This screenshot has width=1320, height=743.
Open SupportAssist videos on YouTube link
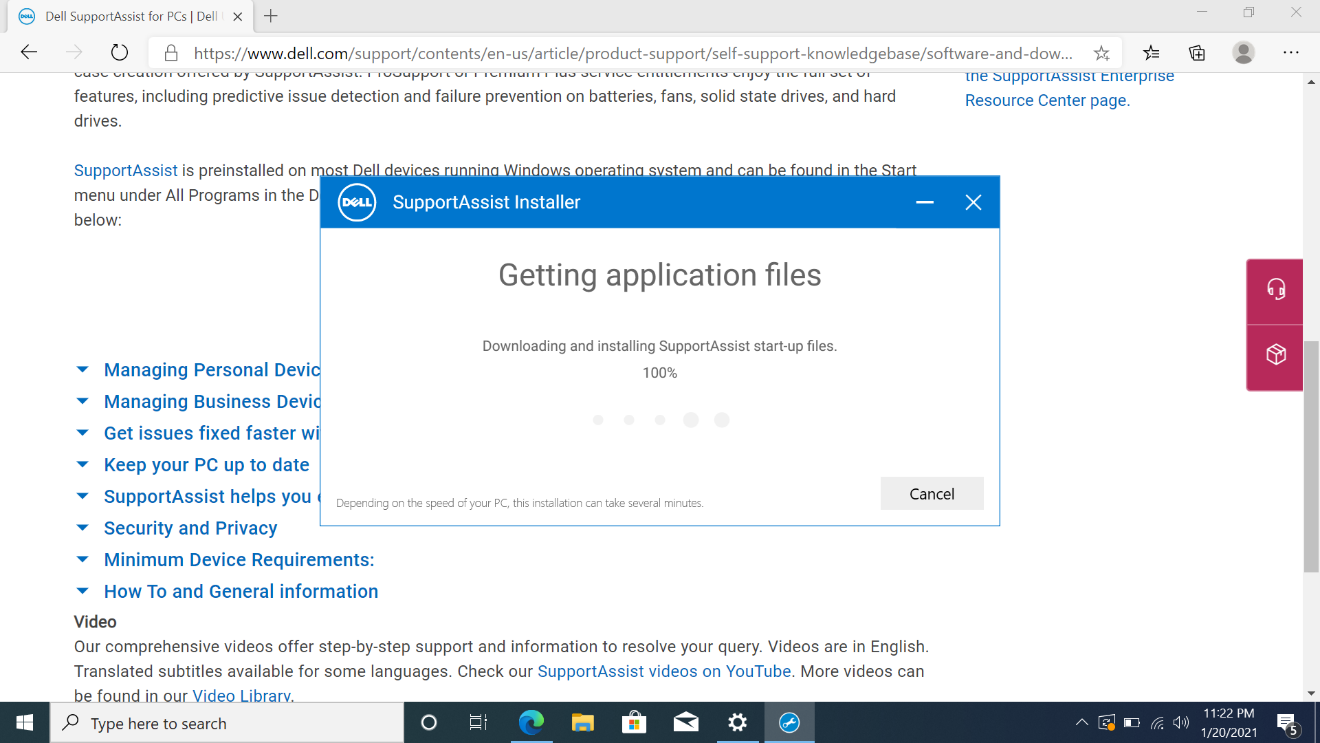pyautogui.click(x=664, y=671)
